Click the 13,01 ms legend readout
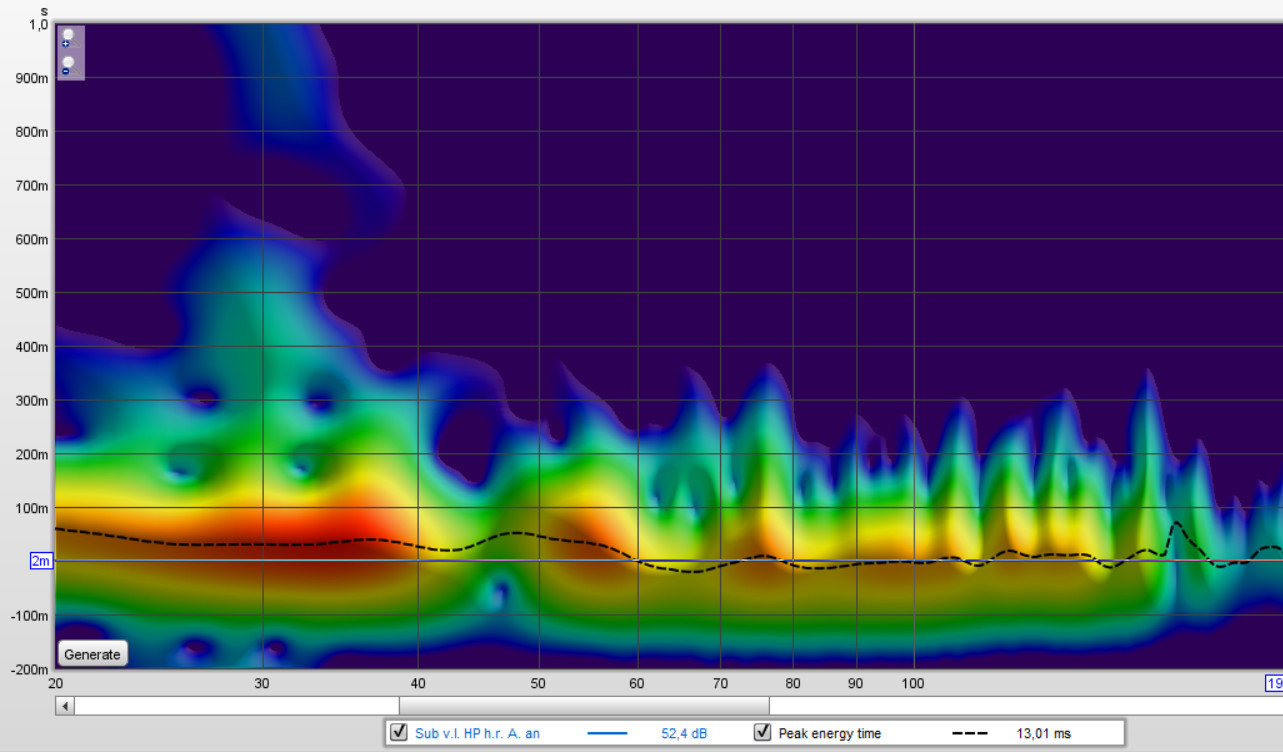This screenshot has width=1283, height=752. (x=1043, y=734)
